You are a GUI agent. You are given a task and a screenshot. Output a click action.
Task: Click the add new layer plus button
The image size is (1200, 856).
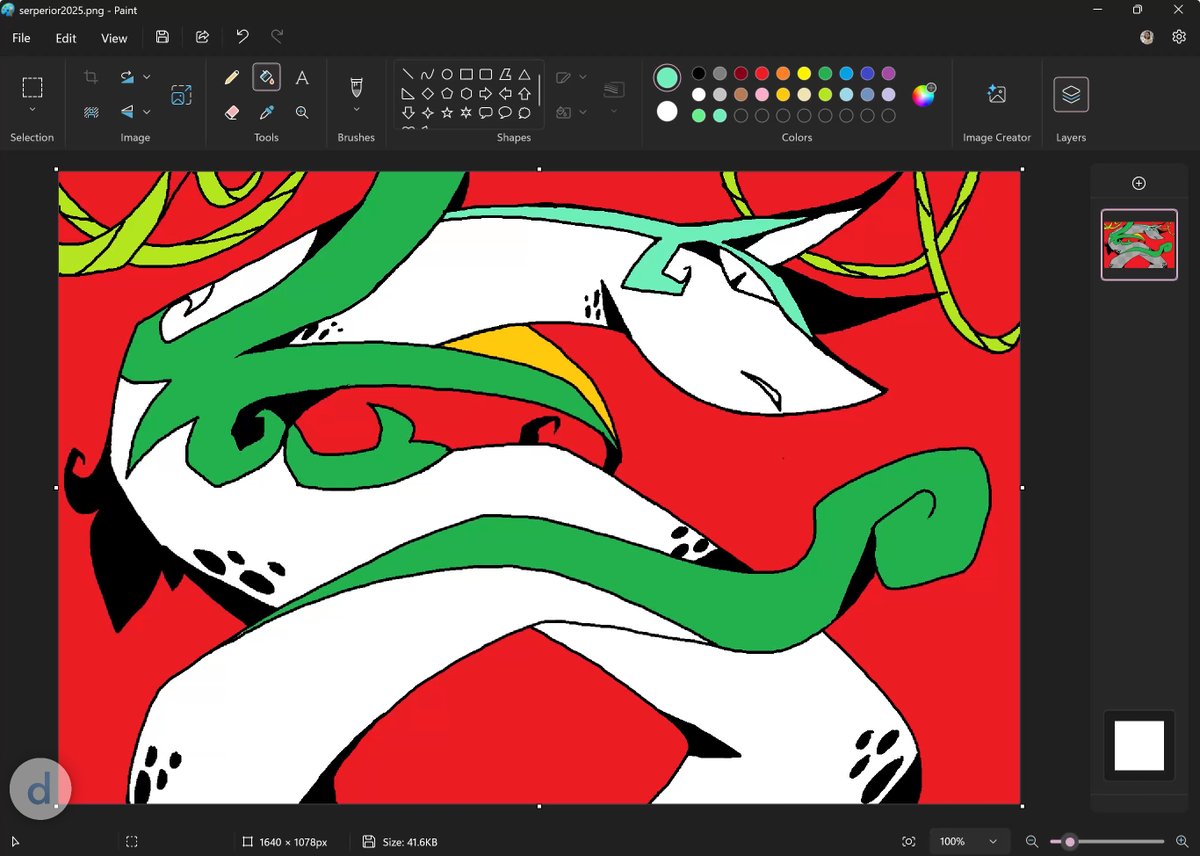point(1138,183)
